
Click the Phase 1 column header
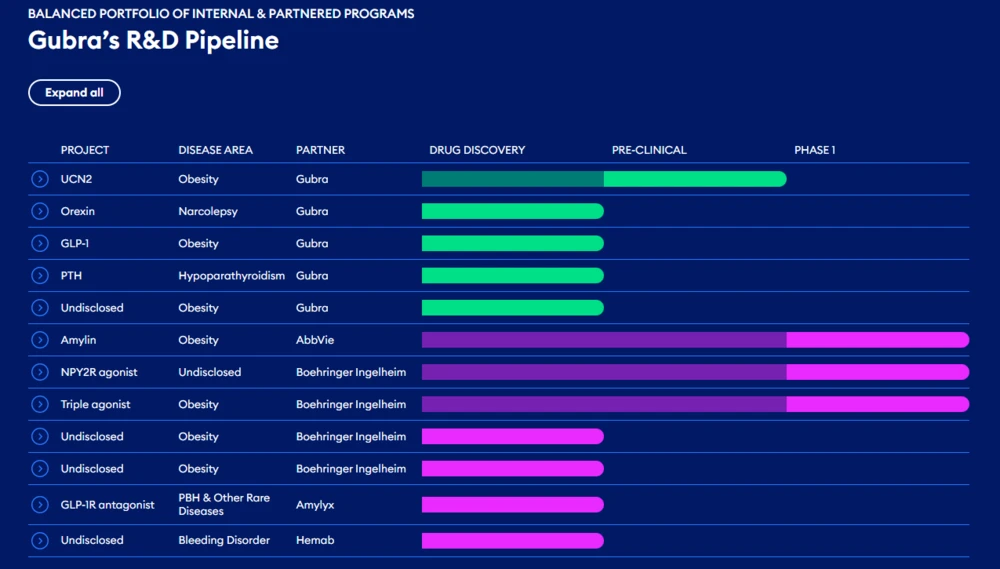coord(814,150)
